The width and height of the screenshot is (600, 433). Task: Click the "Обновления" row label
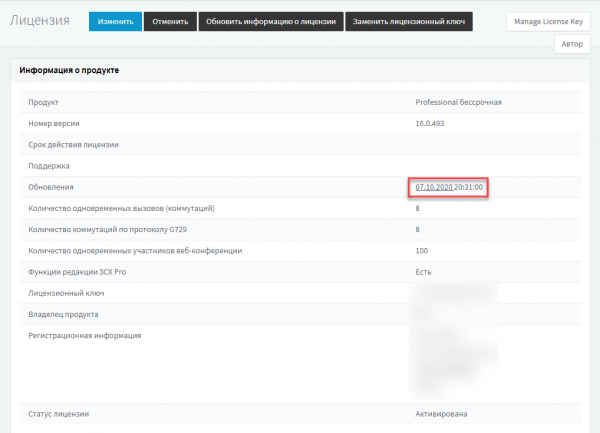pos(51,187)
